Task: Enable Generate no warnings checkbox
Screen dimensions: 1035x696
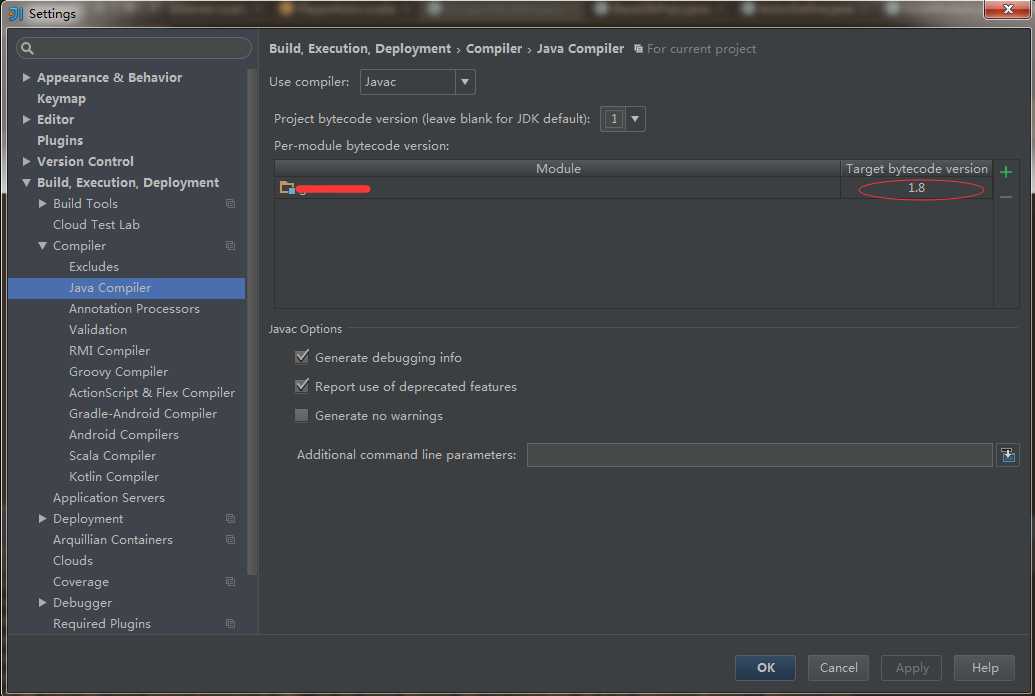Action: pyautogui.click(x=302, y=415)
